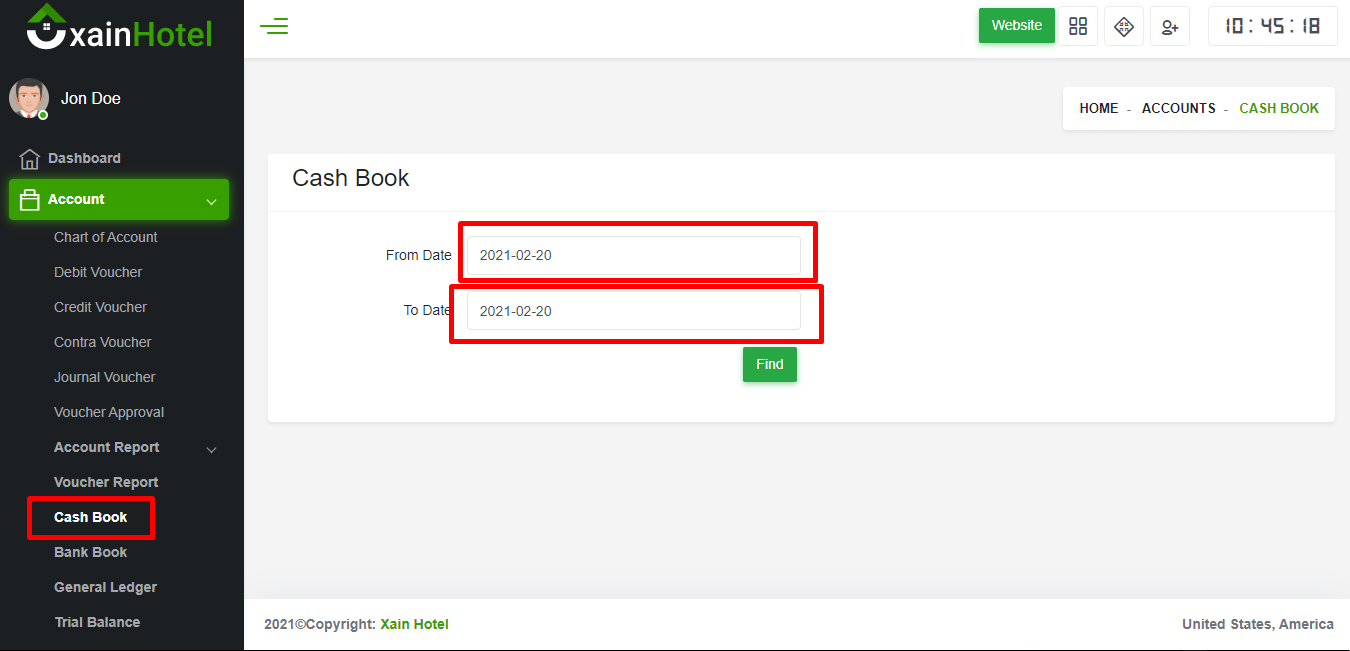Click the hamburger menu toggle icon
Image resolution: width=1350 pixels, height=651 pixels.
pyautogui.click(x=274, y=27)
